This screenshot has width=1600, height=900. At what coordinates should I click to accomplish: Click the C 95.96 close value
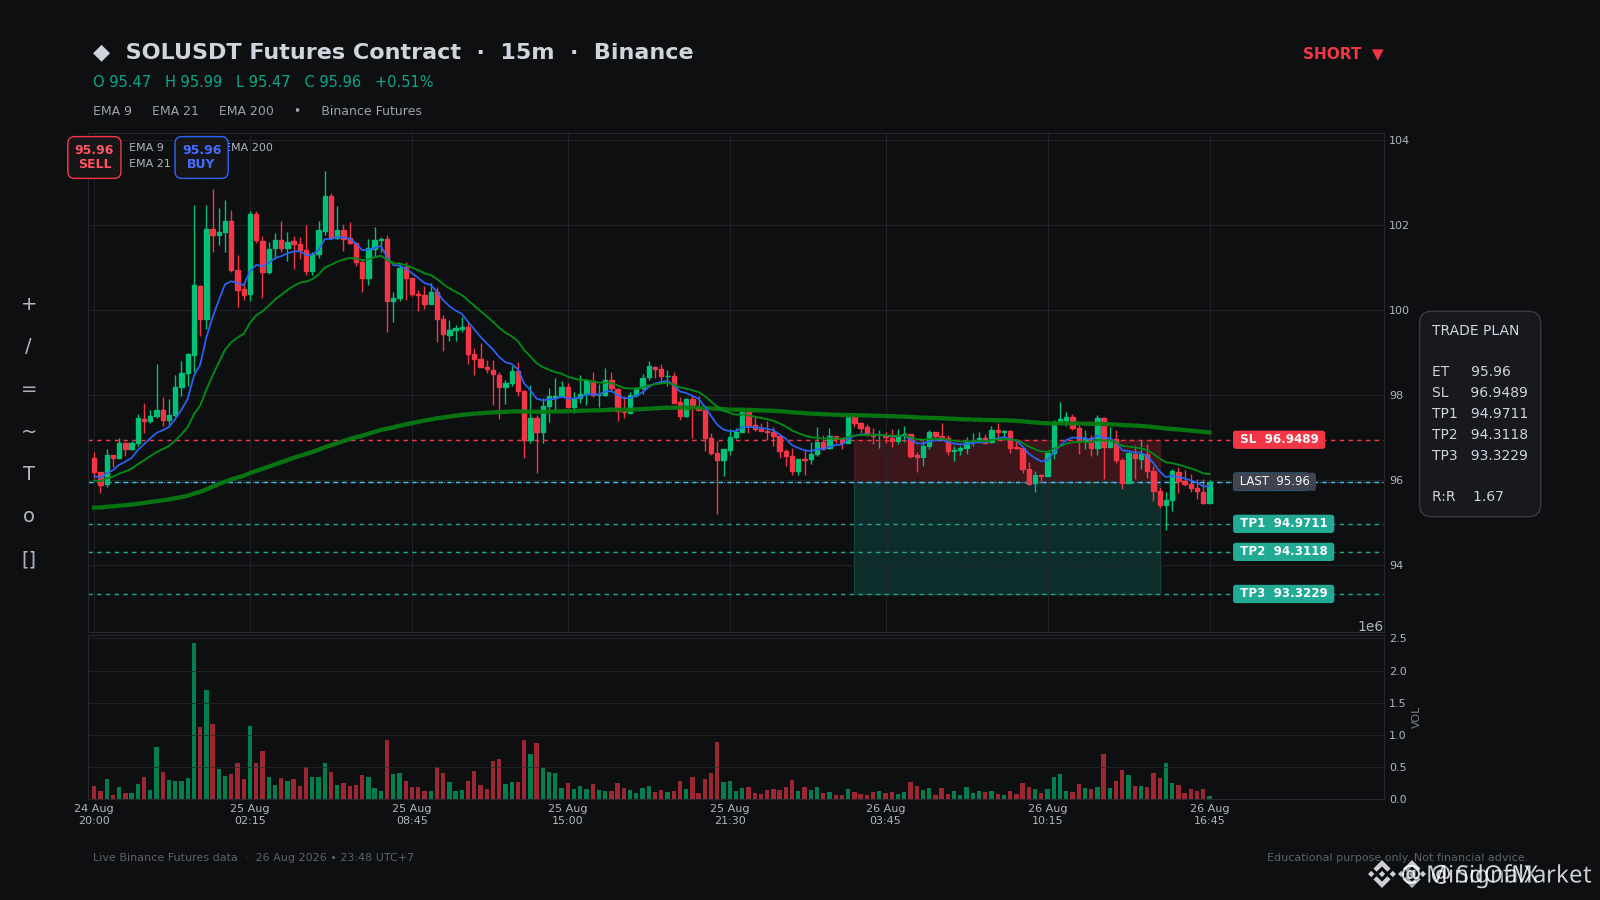click(333, 82)
